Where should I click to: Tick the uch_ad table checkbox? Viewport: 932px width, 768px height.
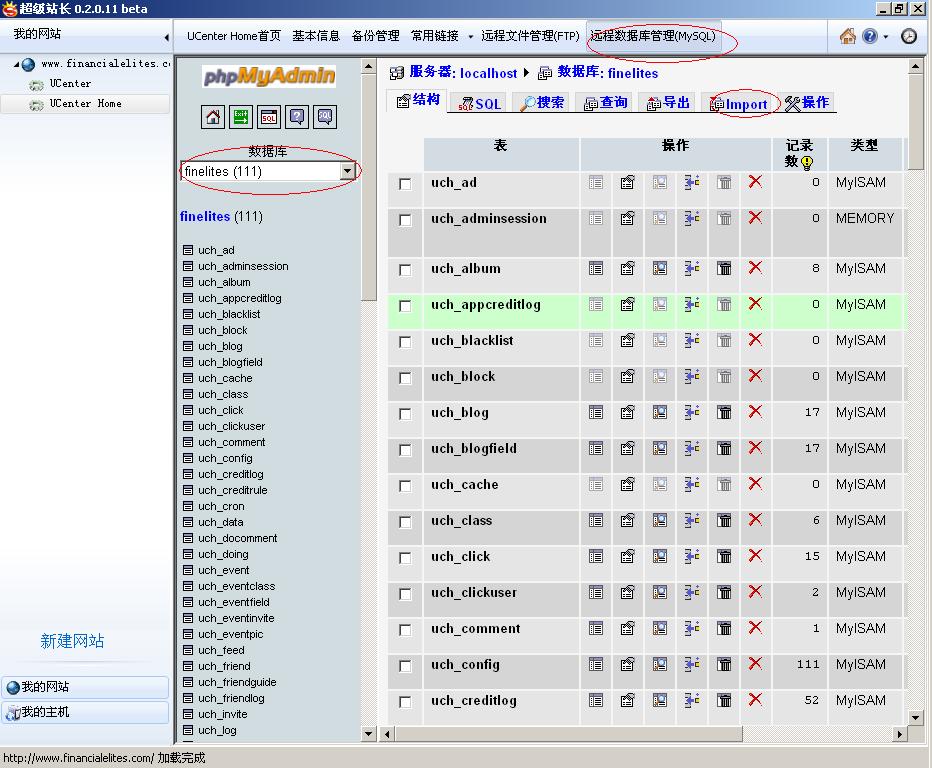click(405, 184)
